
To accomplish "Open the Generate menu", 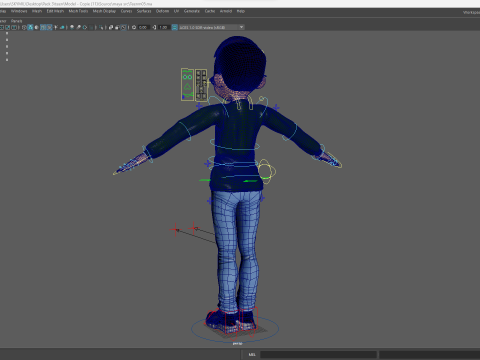I will click(192, 11).
